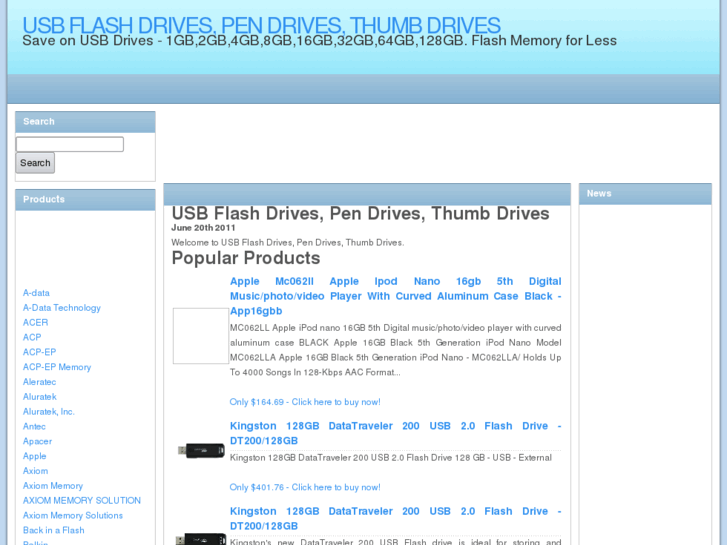This screenshot has height=545, width=727.
Task: Open Aleratec products page
Action: pyautogui.click(x=39, y=382)
